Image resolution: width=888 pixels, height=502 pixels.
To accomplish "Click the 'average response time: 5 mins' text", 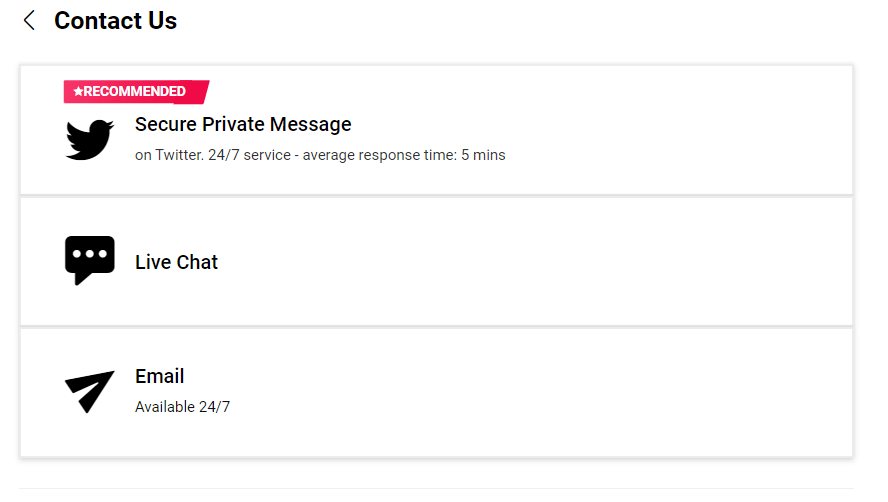I will (404, 155).
